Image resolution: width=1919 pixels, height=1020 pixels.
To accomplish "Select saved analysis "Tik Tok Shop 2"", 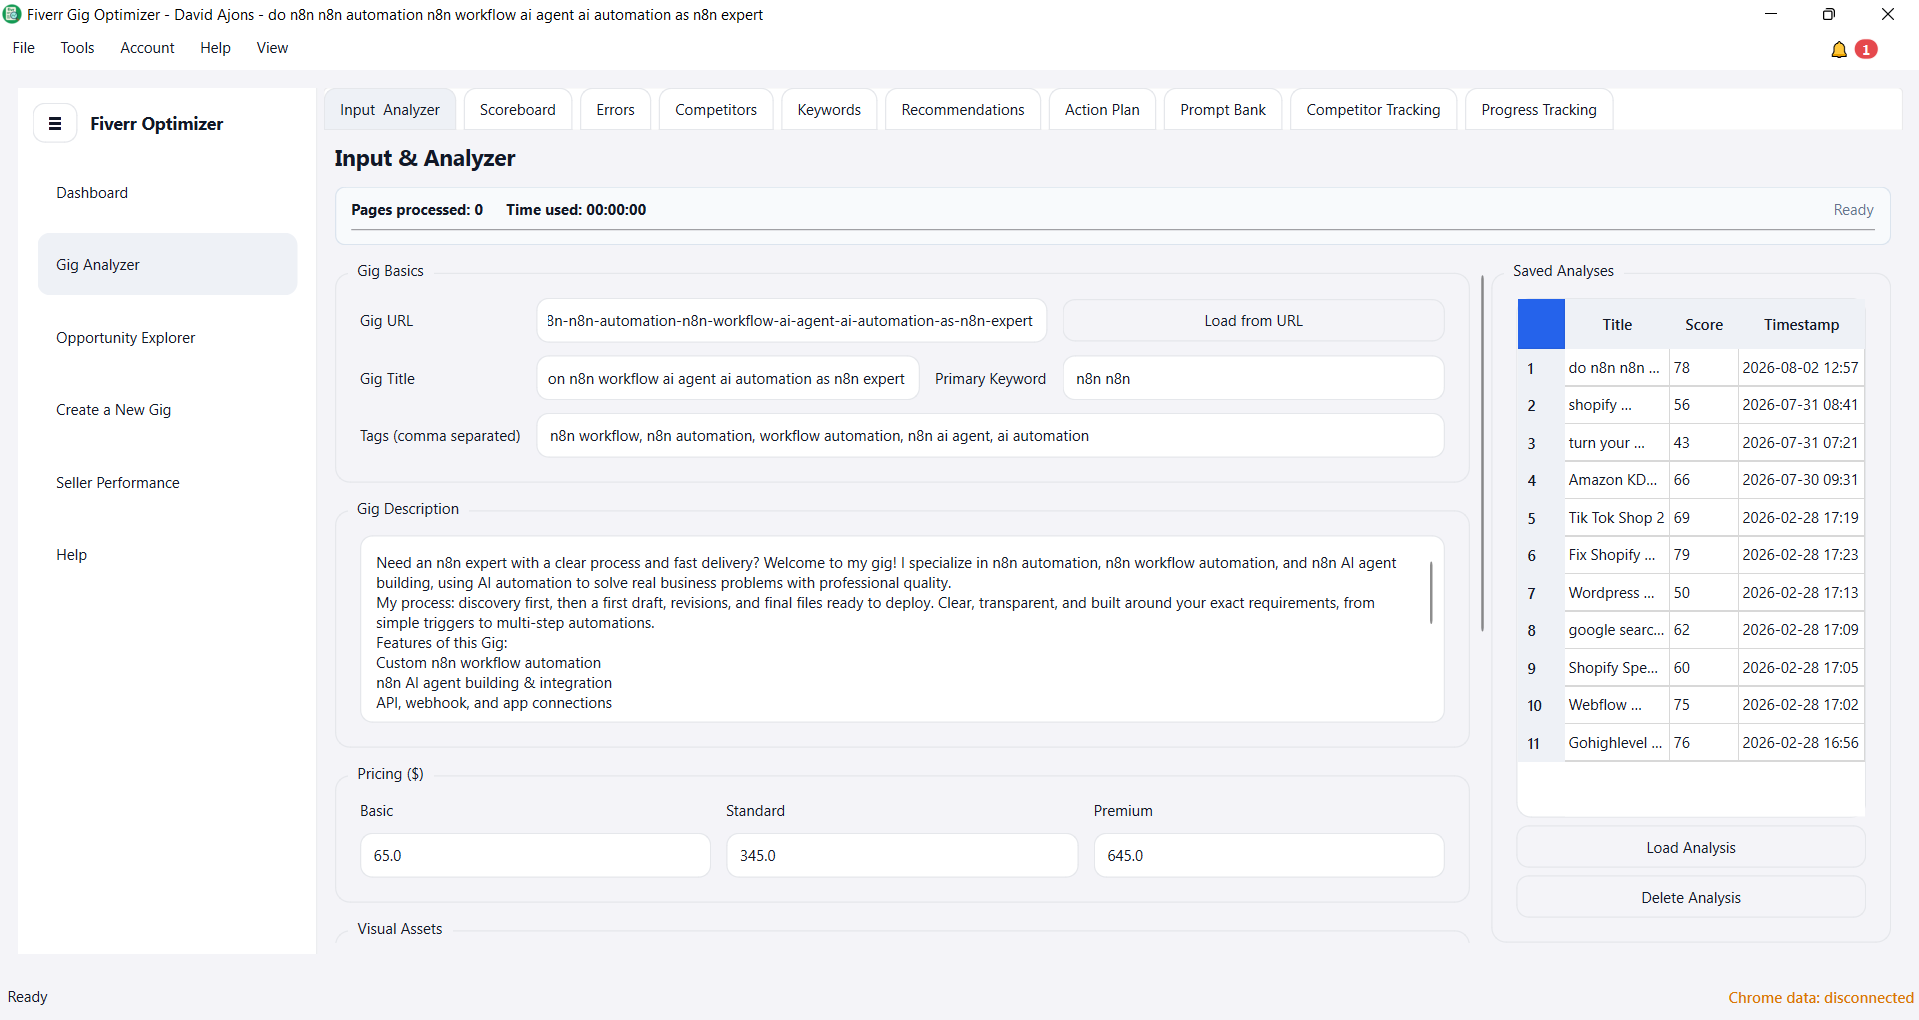I will [1616, 518].
